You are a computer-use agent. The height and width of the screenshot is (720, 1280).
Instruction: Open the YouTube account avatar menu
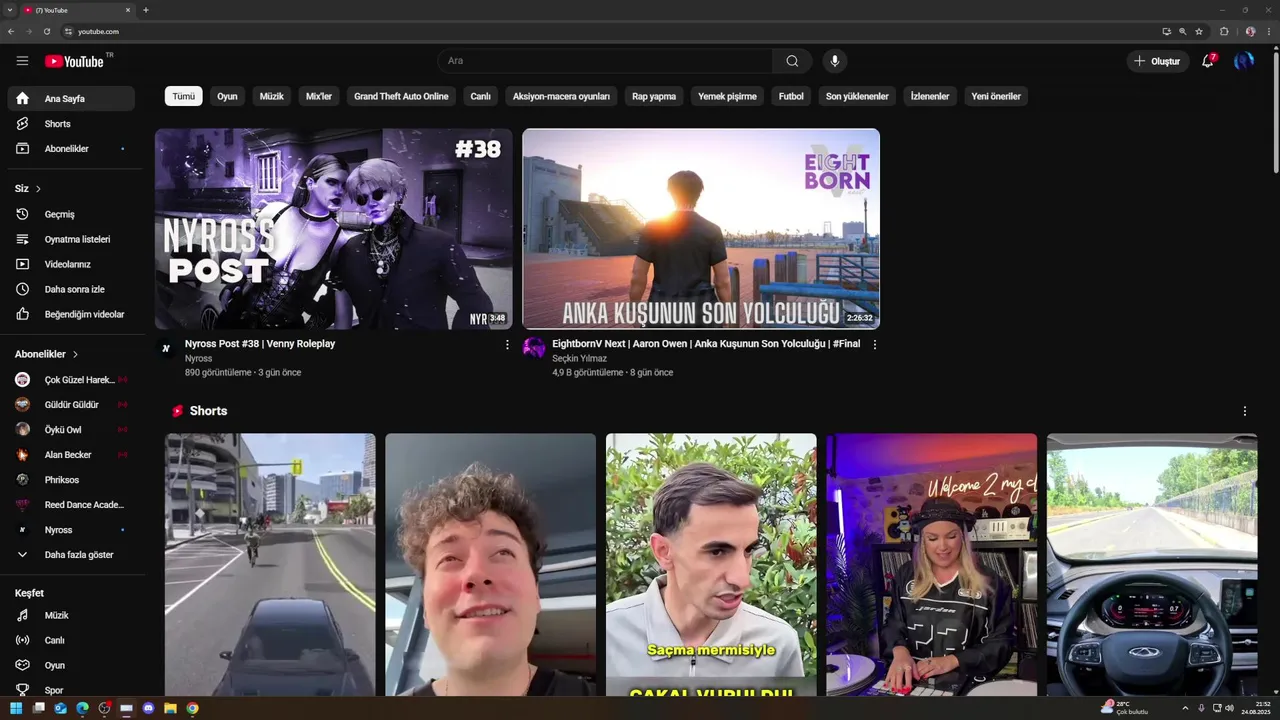tap(1244, 61)
